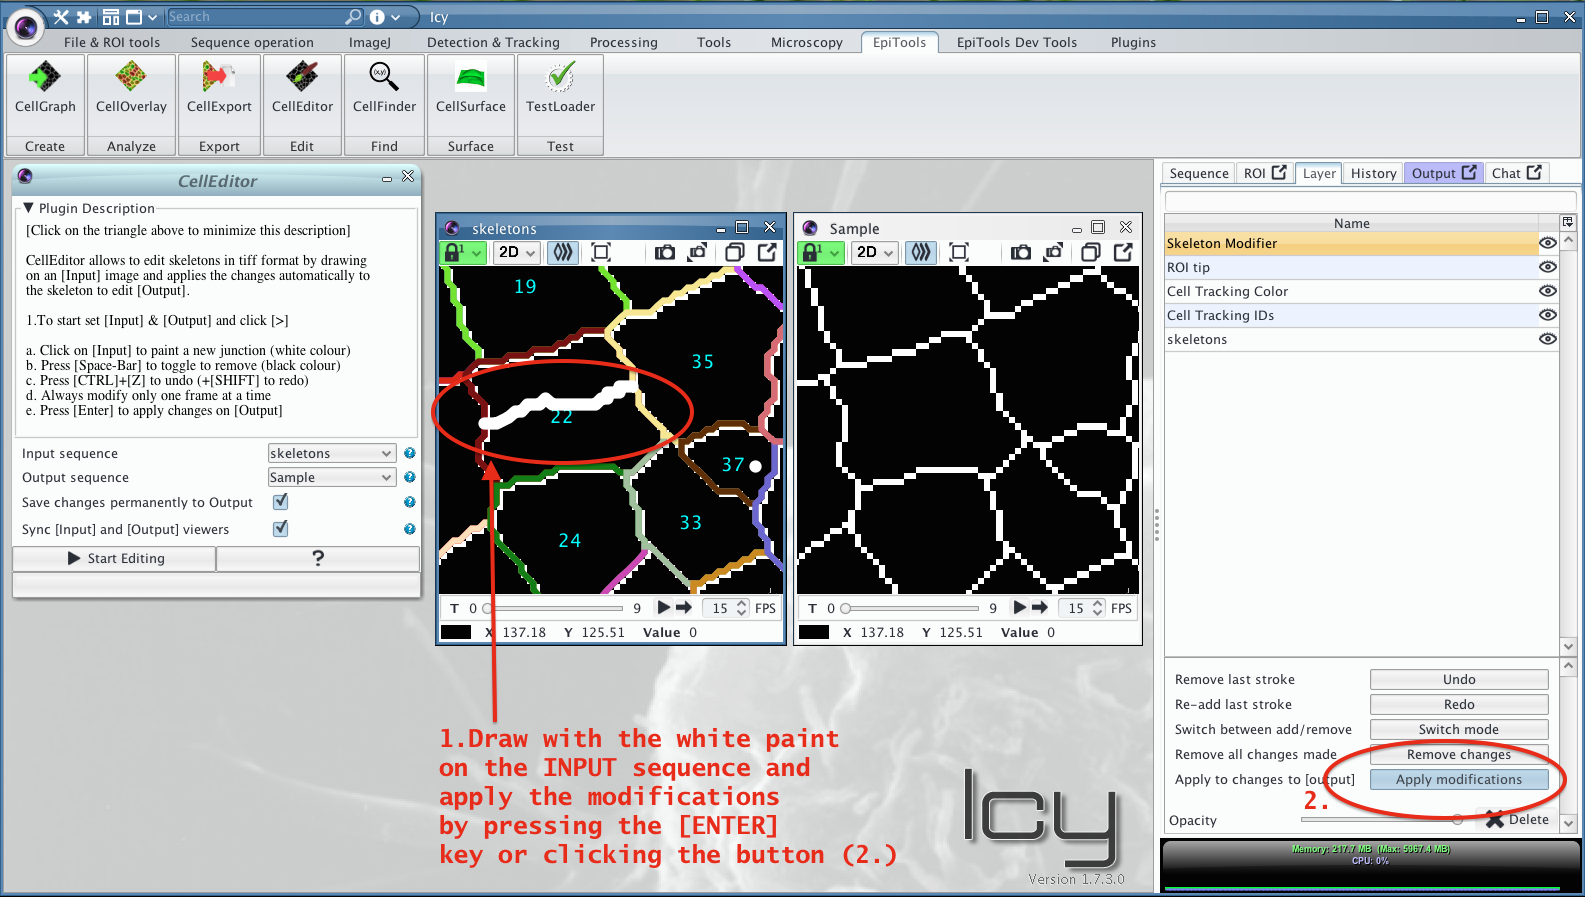Change 2D view mode in the Sample viewer
Image resolution: width=1585 pixels, height=897 pixels.
[875, 252]
